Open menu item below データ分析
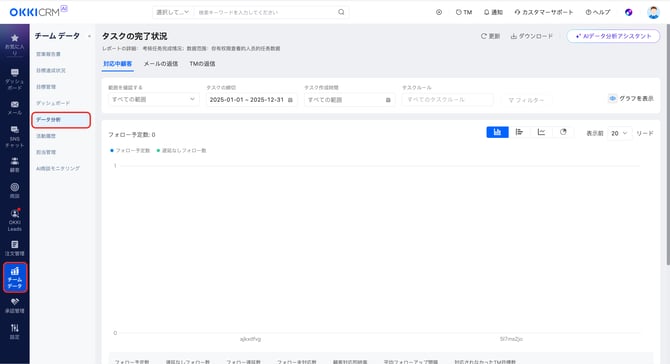 click(x=46, y=136)
